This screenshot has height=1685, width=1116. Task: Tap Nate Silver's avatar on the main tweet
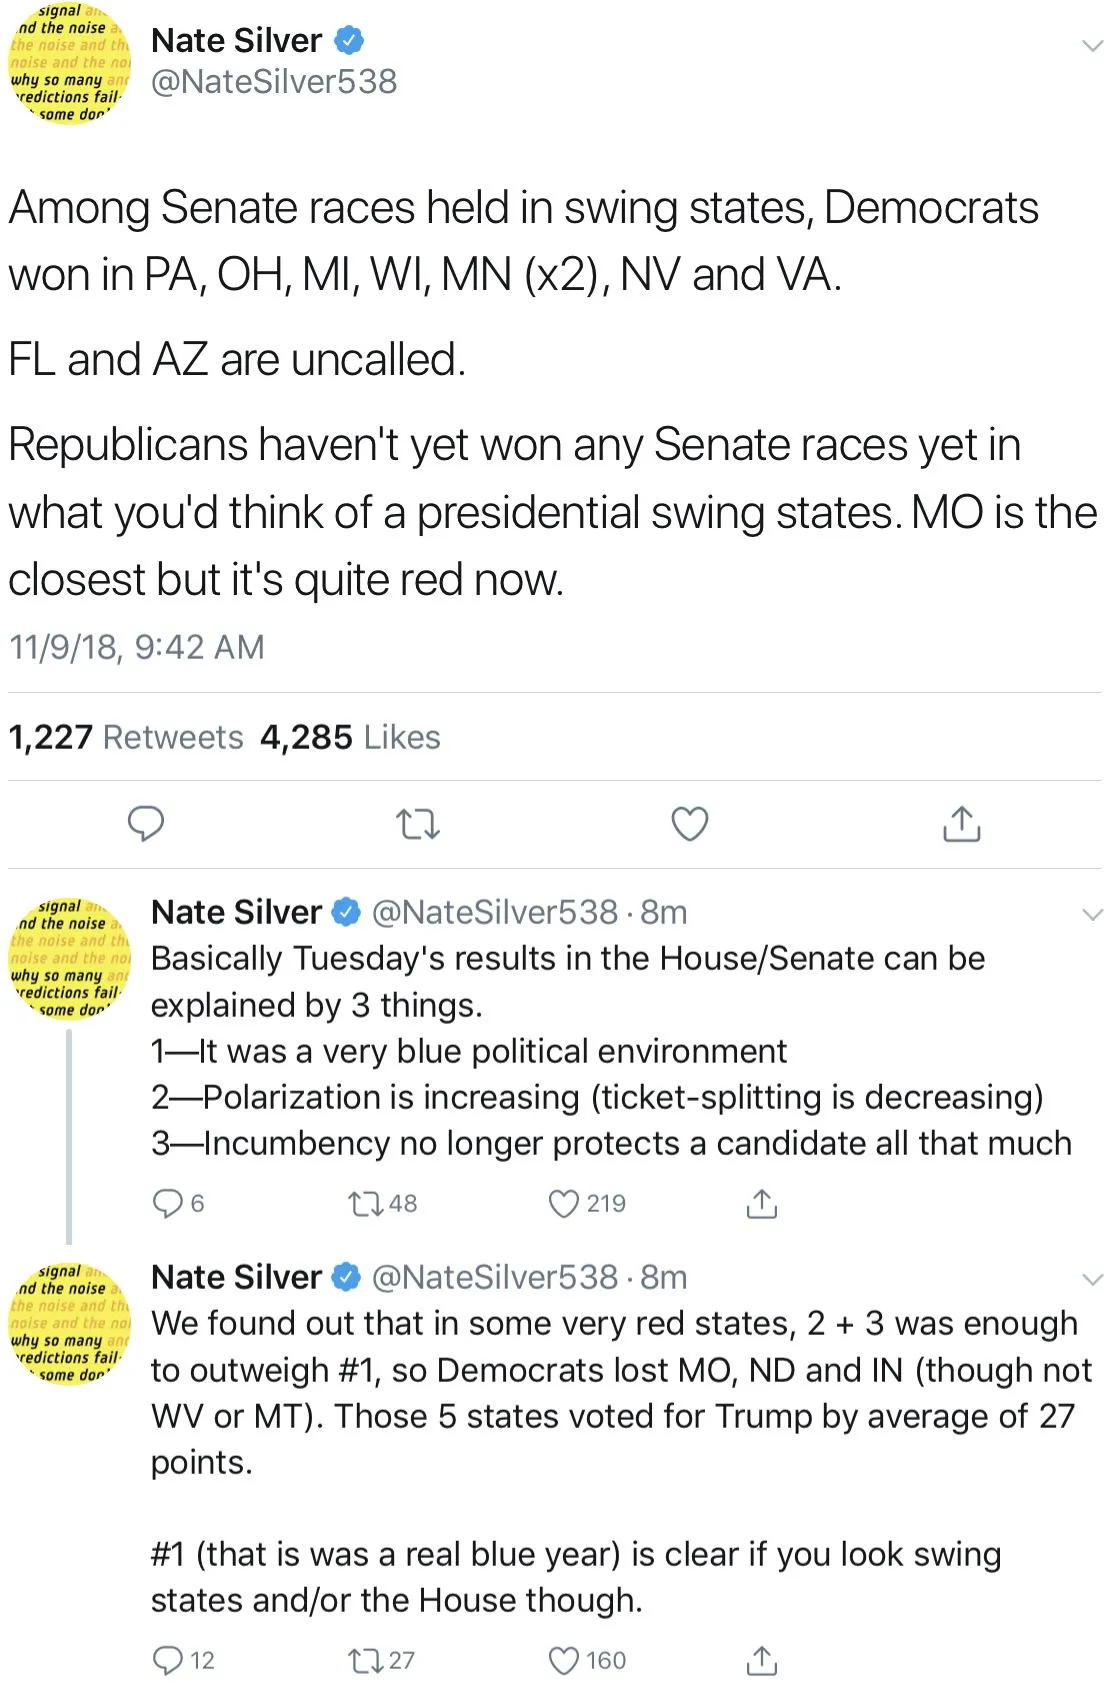[x=69, y=63]
